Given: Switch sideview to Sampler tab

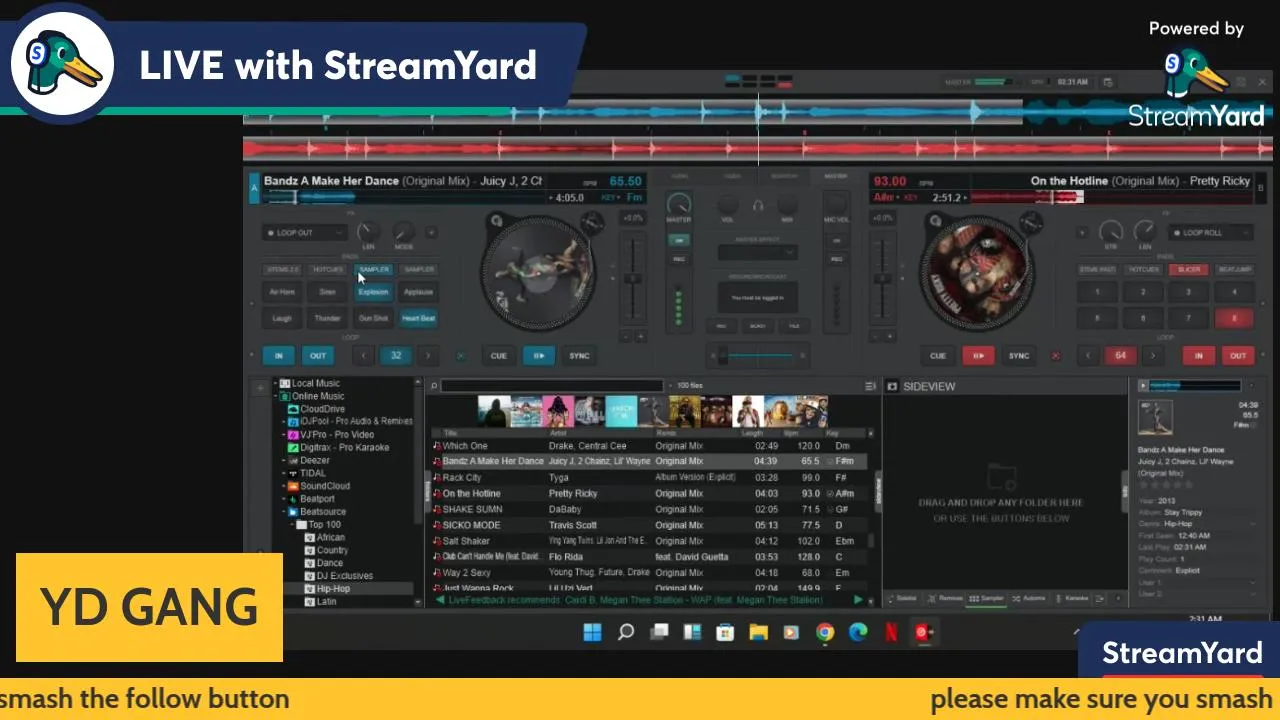Looking at the screenshot, I should pos(986,598).
